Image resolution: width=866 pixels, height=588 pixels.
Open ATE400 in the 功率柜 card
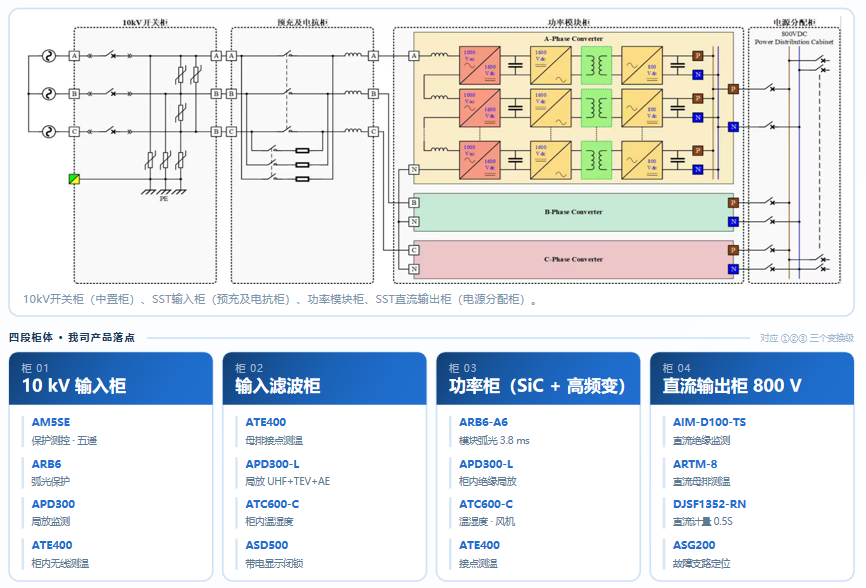point(479,545)
